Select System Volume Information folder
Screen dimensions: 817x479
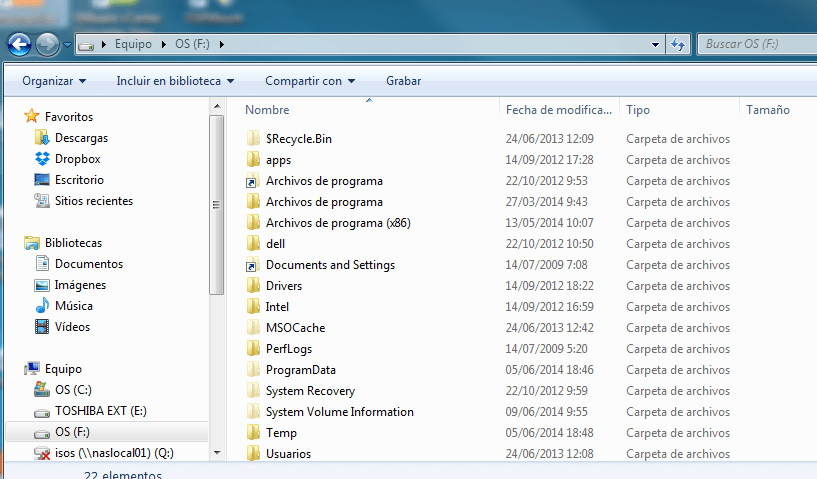pos(340,412)
